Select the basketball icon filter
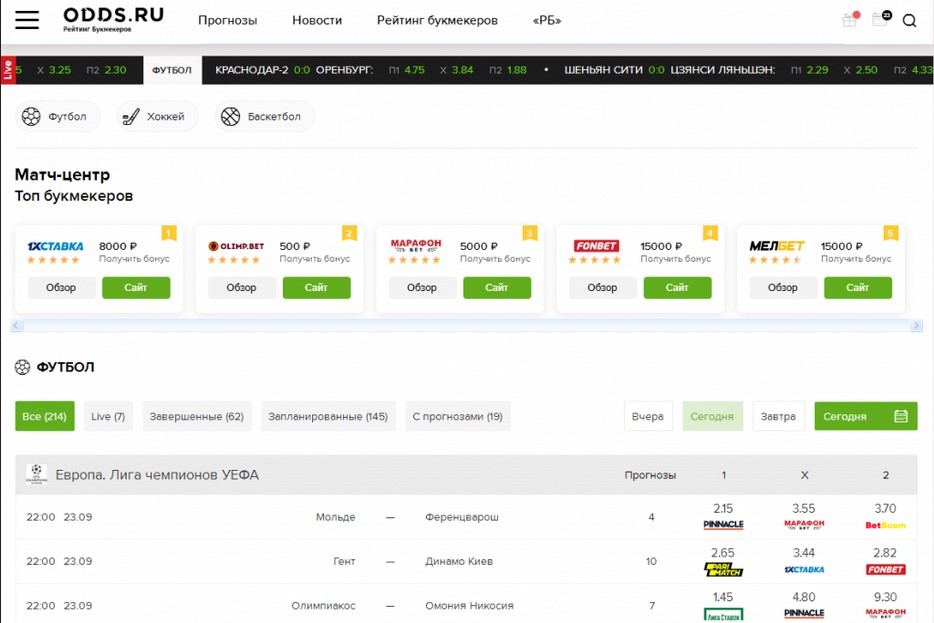 click(229, 116)
